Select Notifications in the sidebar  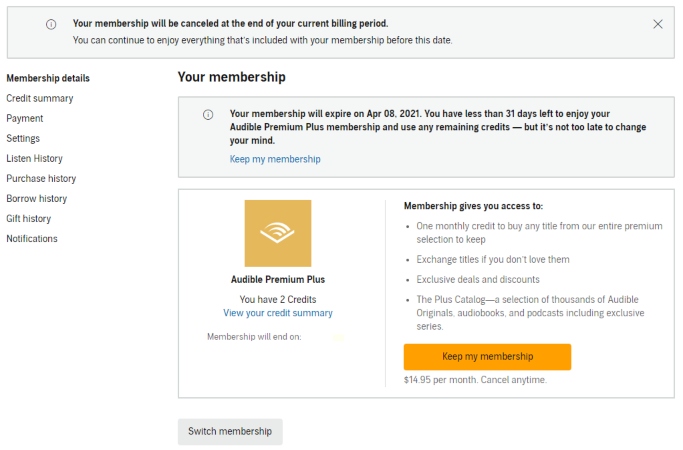[32, 239]
